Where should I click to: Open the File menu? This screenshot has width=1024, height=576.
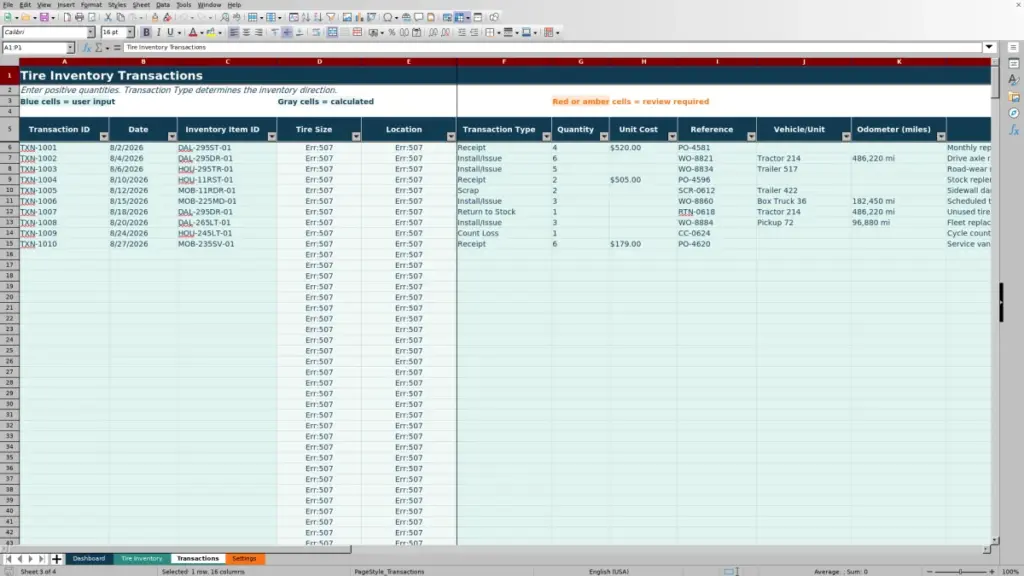tap(8, 5)
